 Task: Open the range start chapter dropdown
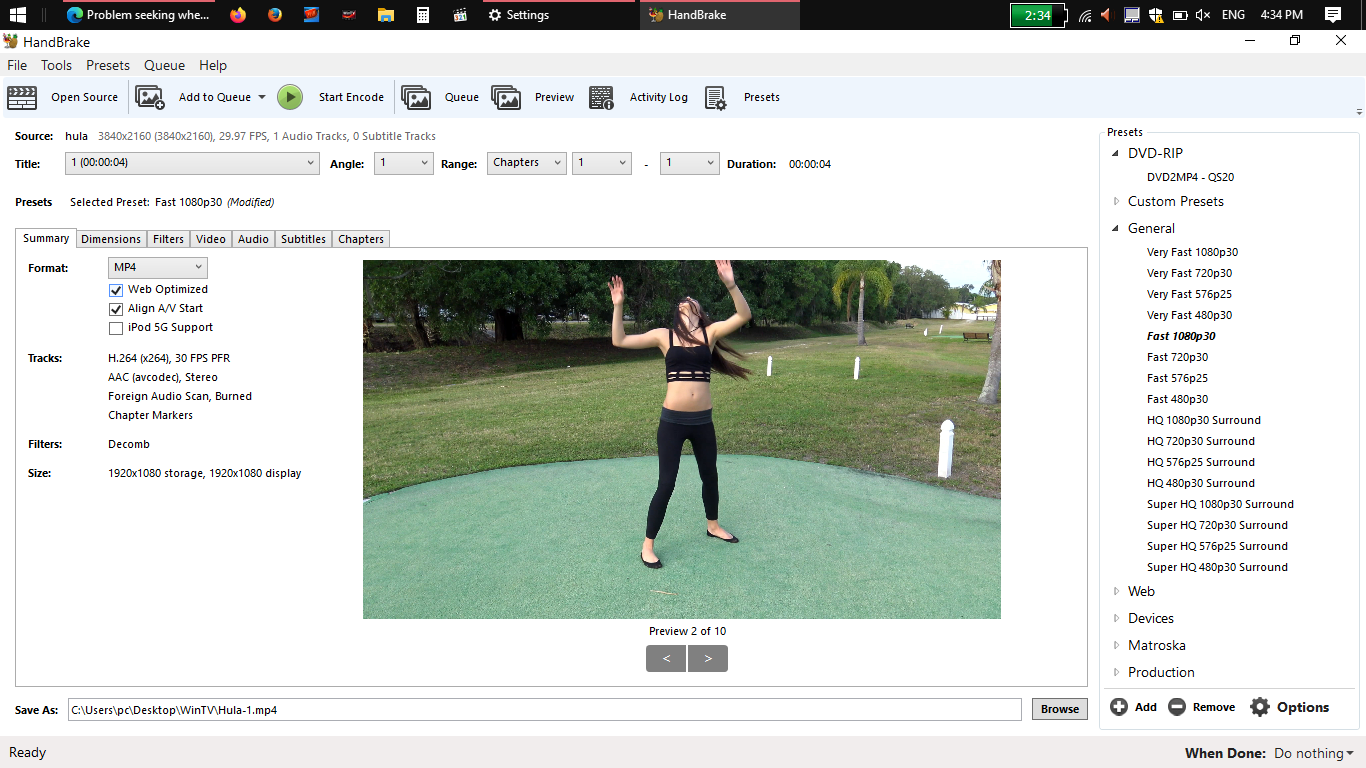pyautogui.click(x=602, y=163)
